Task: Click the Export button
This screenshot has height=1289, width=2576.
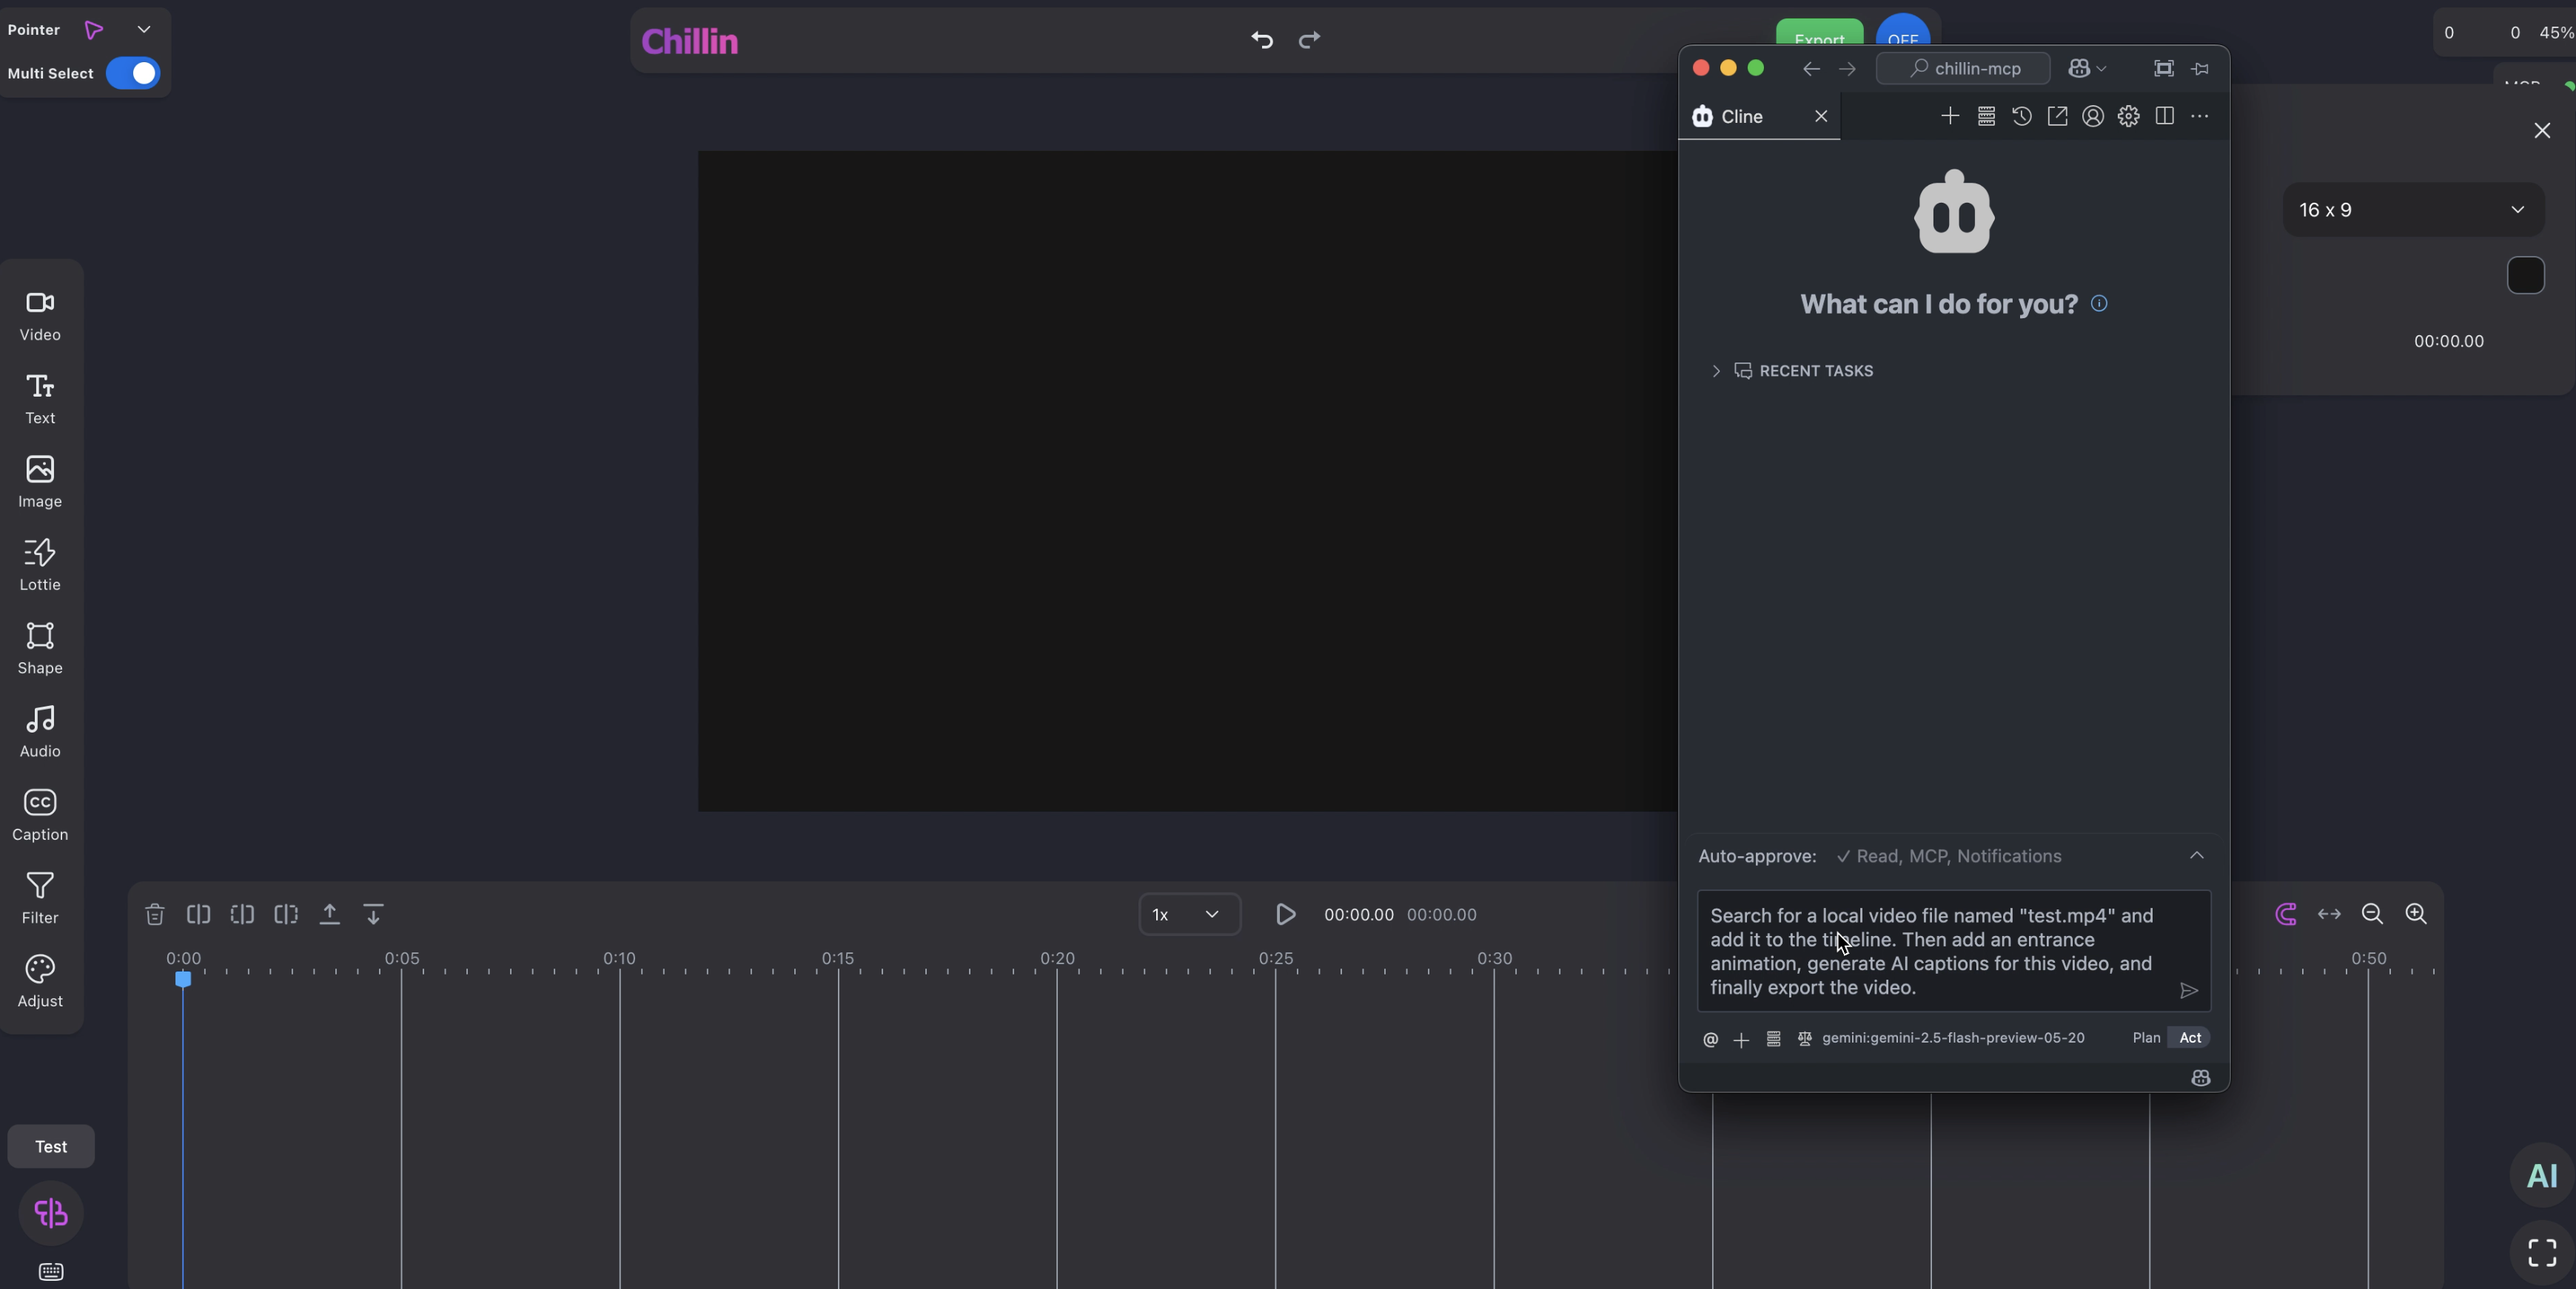Action: 1819,33
